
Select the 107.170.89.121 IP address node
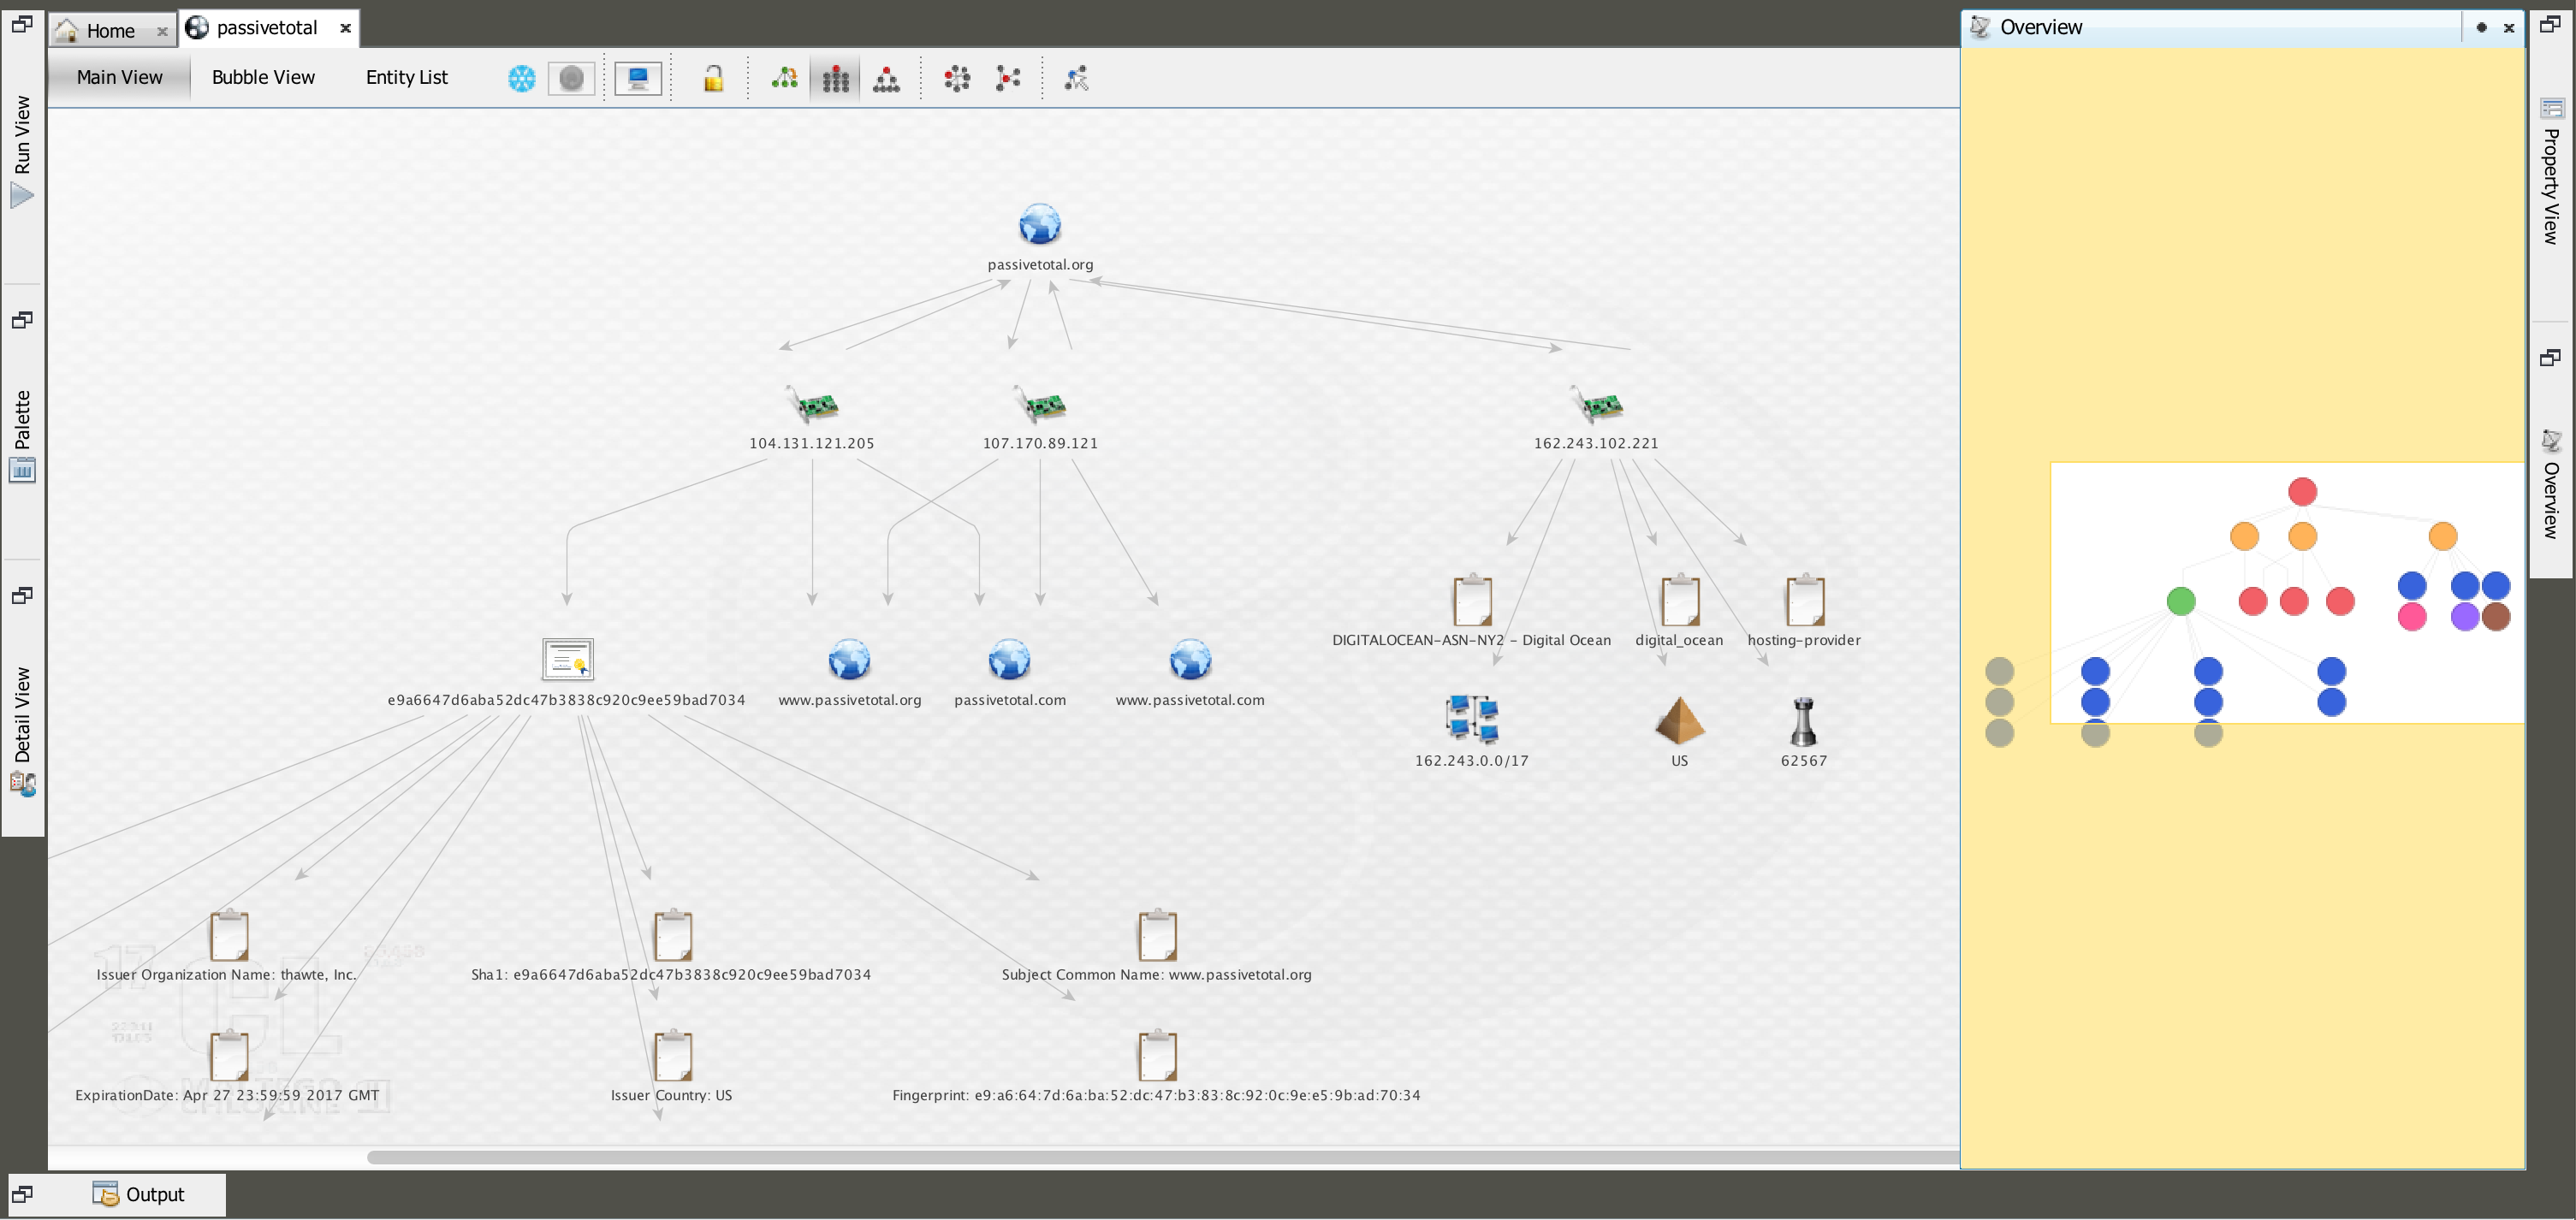1040,417
